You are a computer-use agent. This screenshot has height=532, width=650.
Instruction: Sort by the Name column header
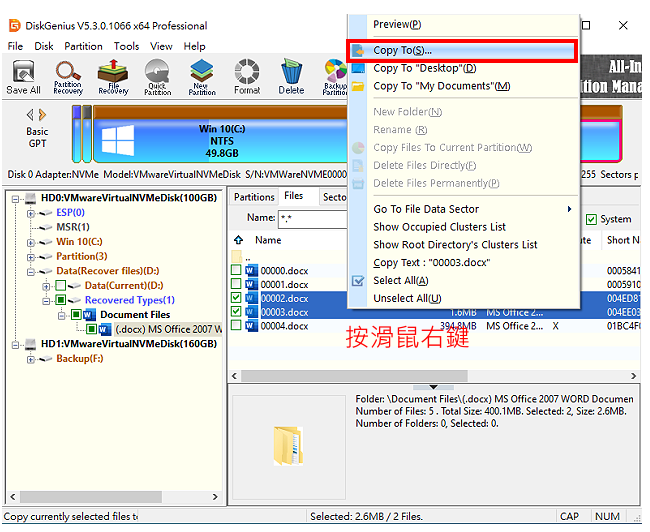[x=268, y=240]
